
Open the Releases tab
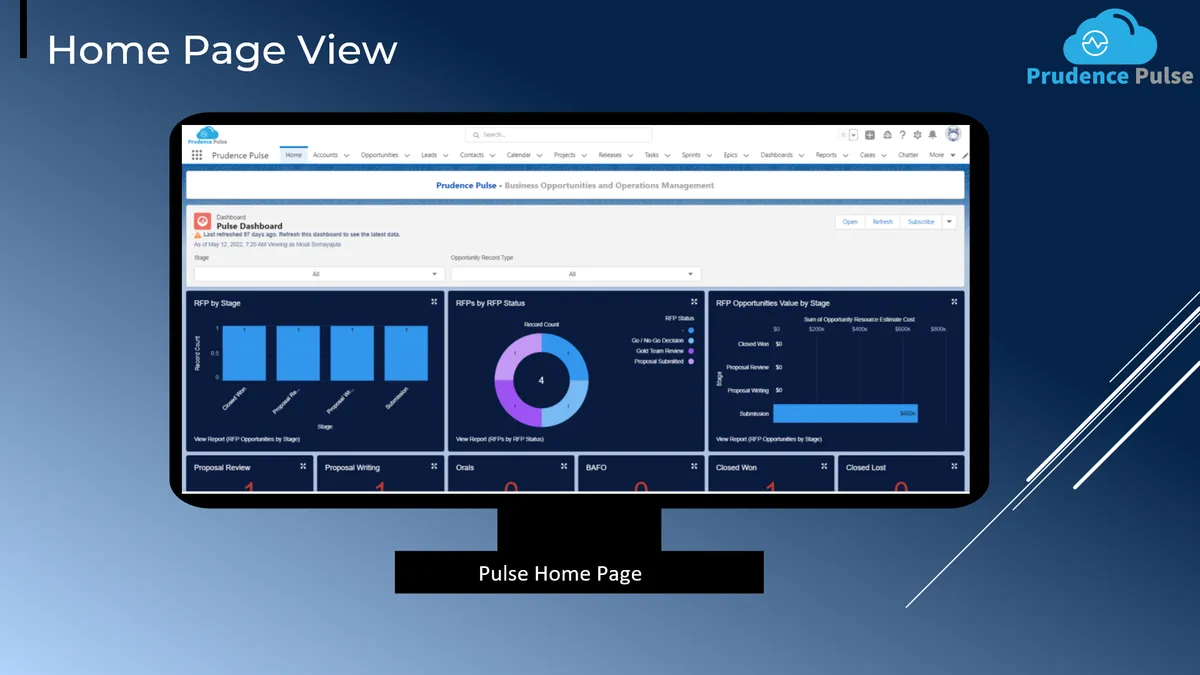[610, 155]
